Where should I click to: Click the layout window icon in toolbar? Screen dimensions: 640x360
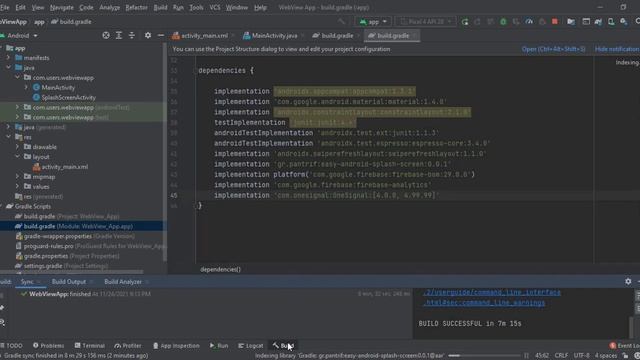click(x=586, y=22)
